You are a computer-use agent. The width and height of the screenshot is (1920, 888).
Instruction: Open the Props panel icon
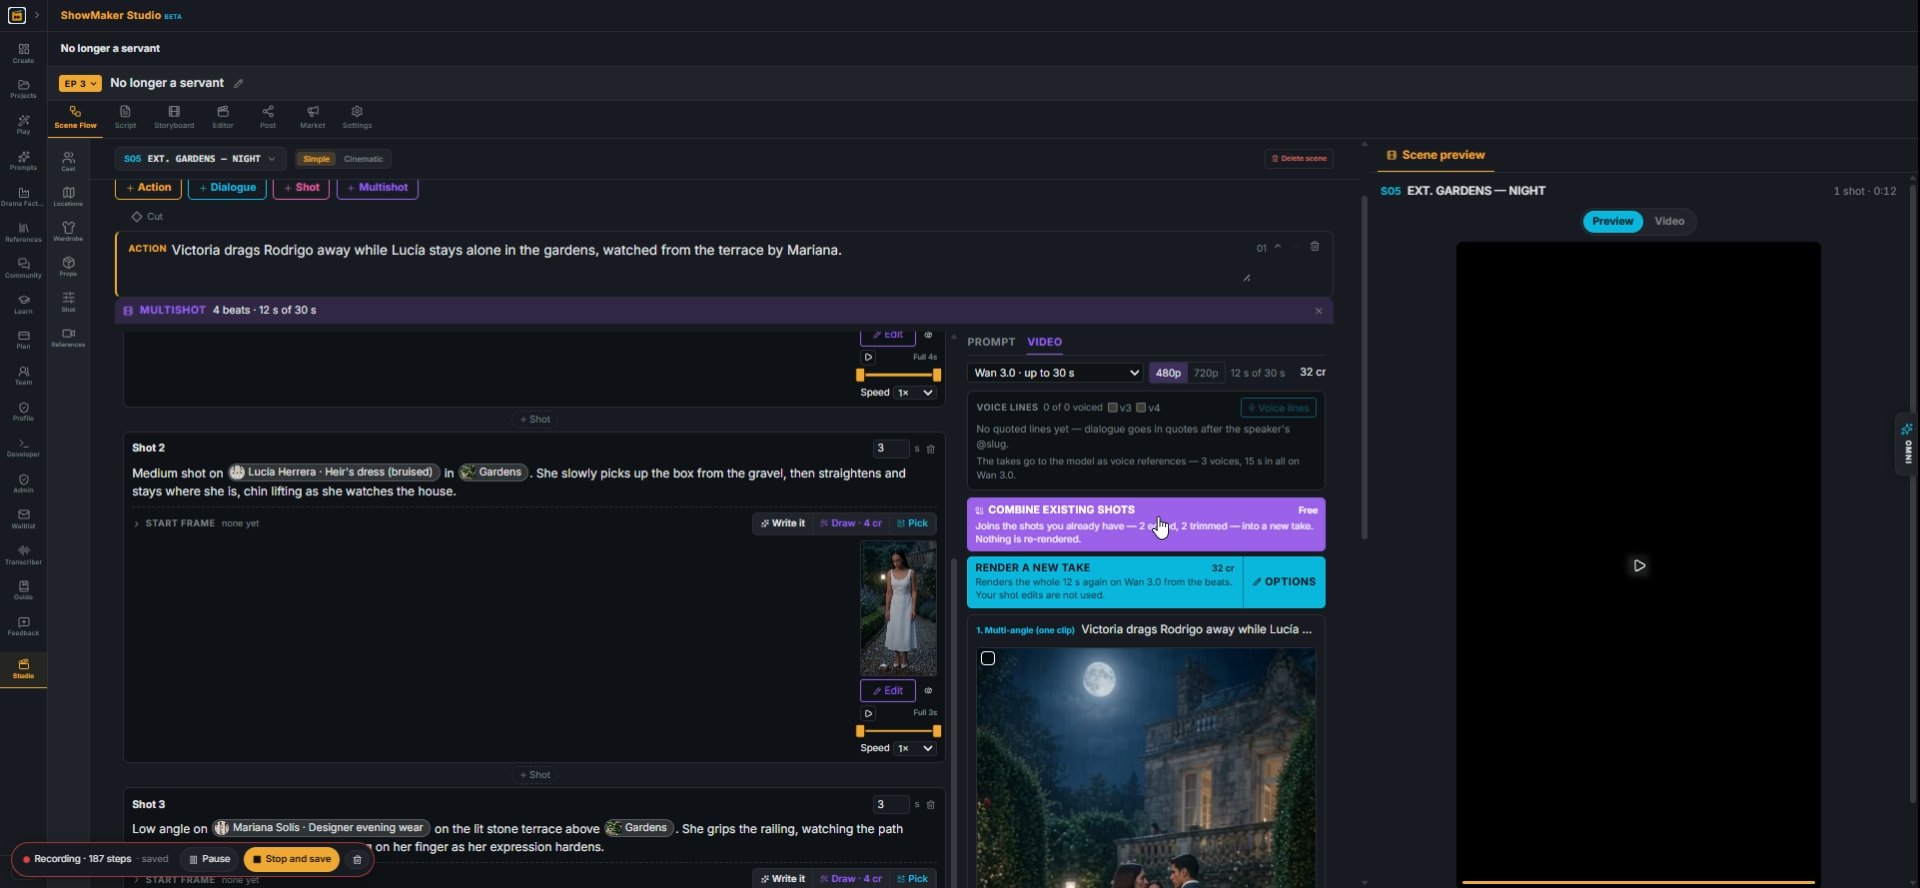point(68,267)
